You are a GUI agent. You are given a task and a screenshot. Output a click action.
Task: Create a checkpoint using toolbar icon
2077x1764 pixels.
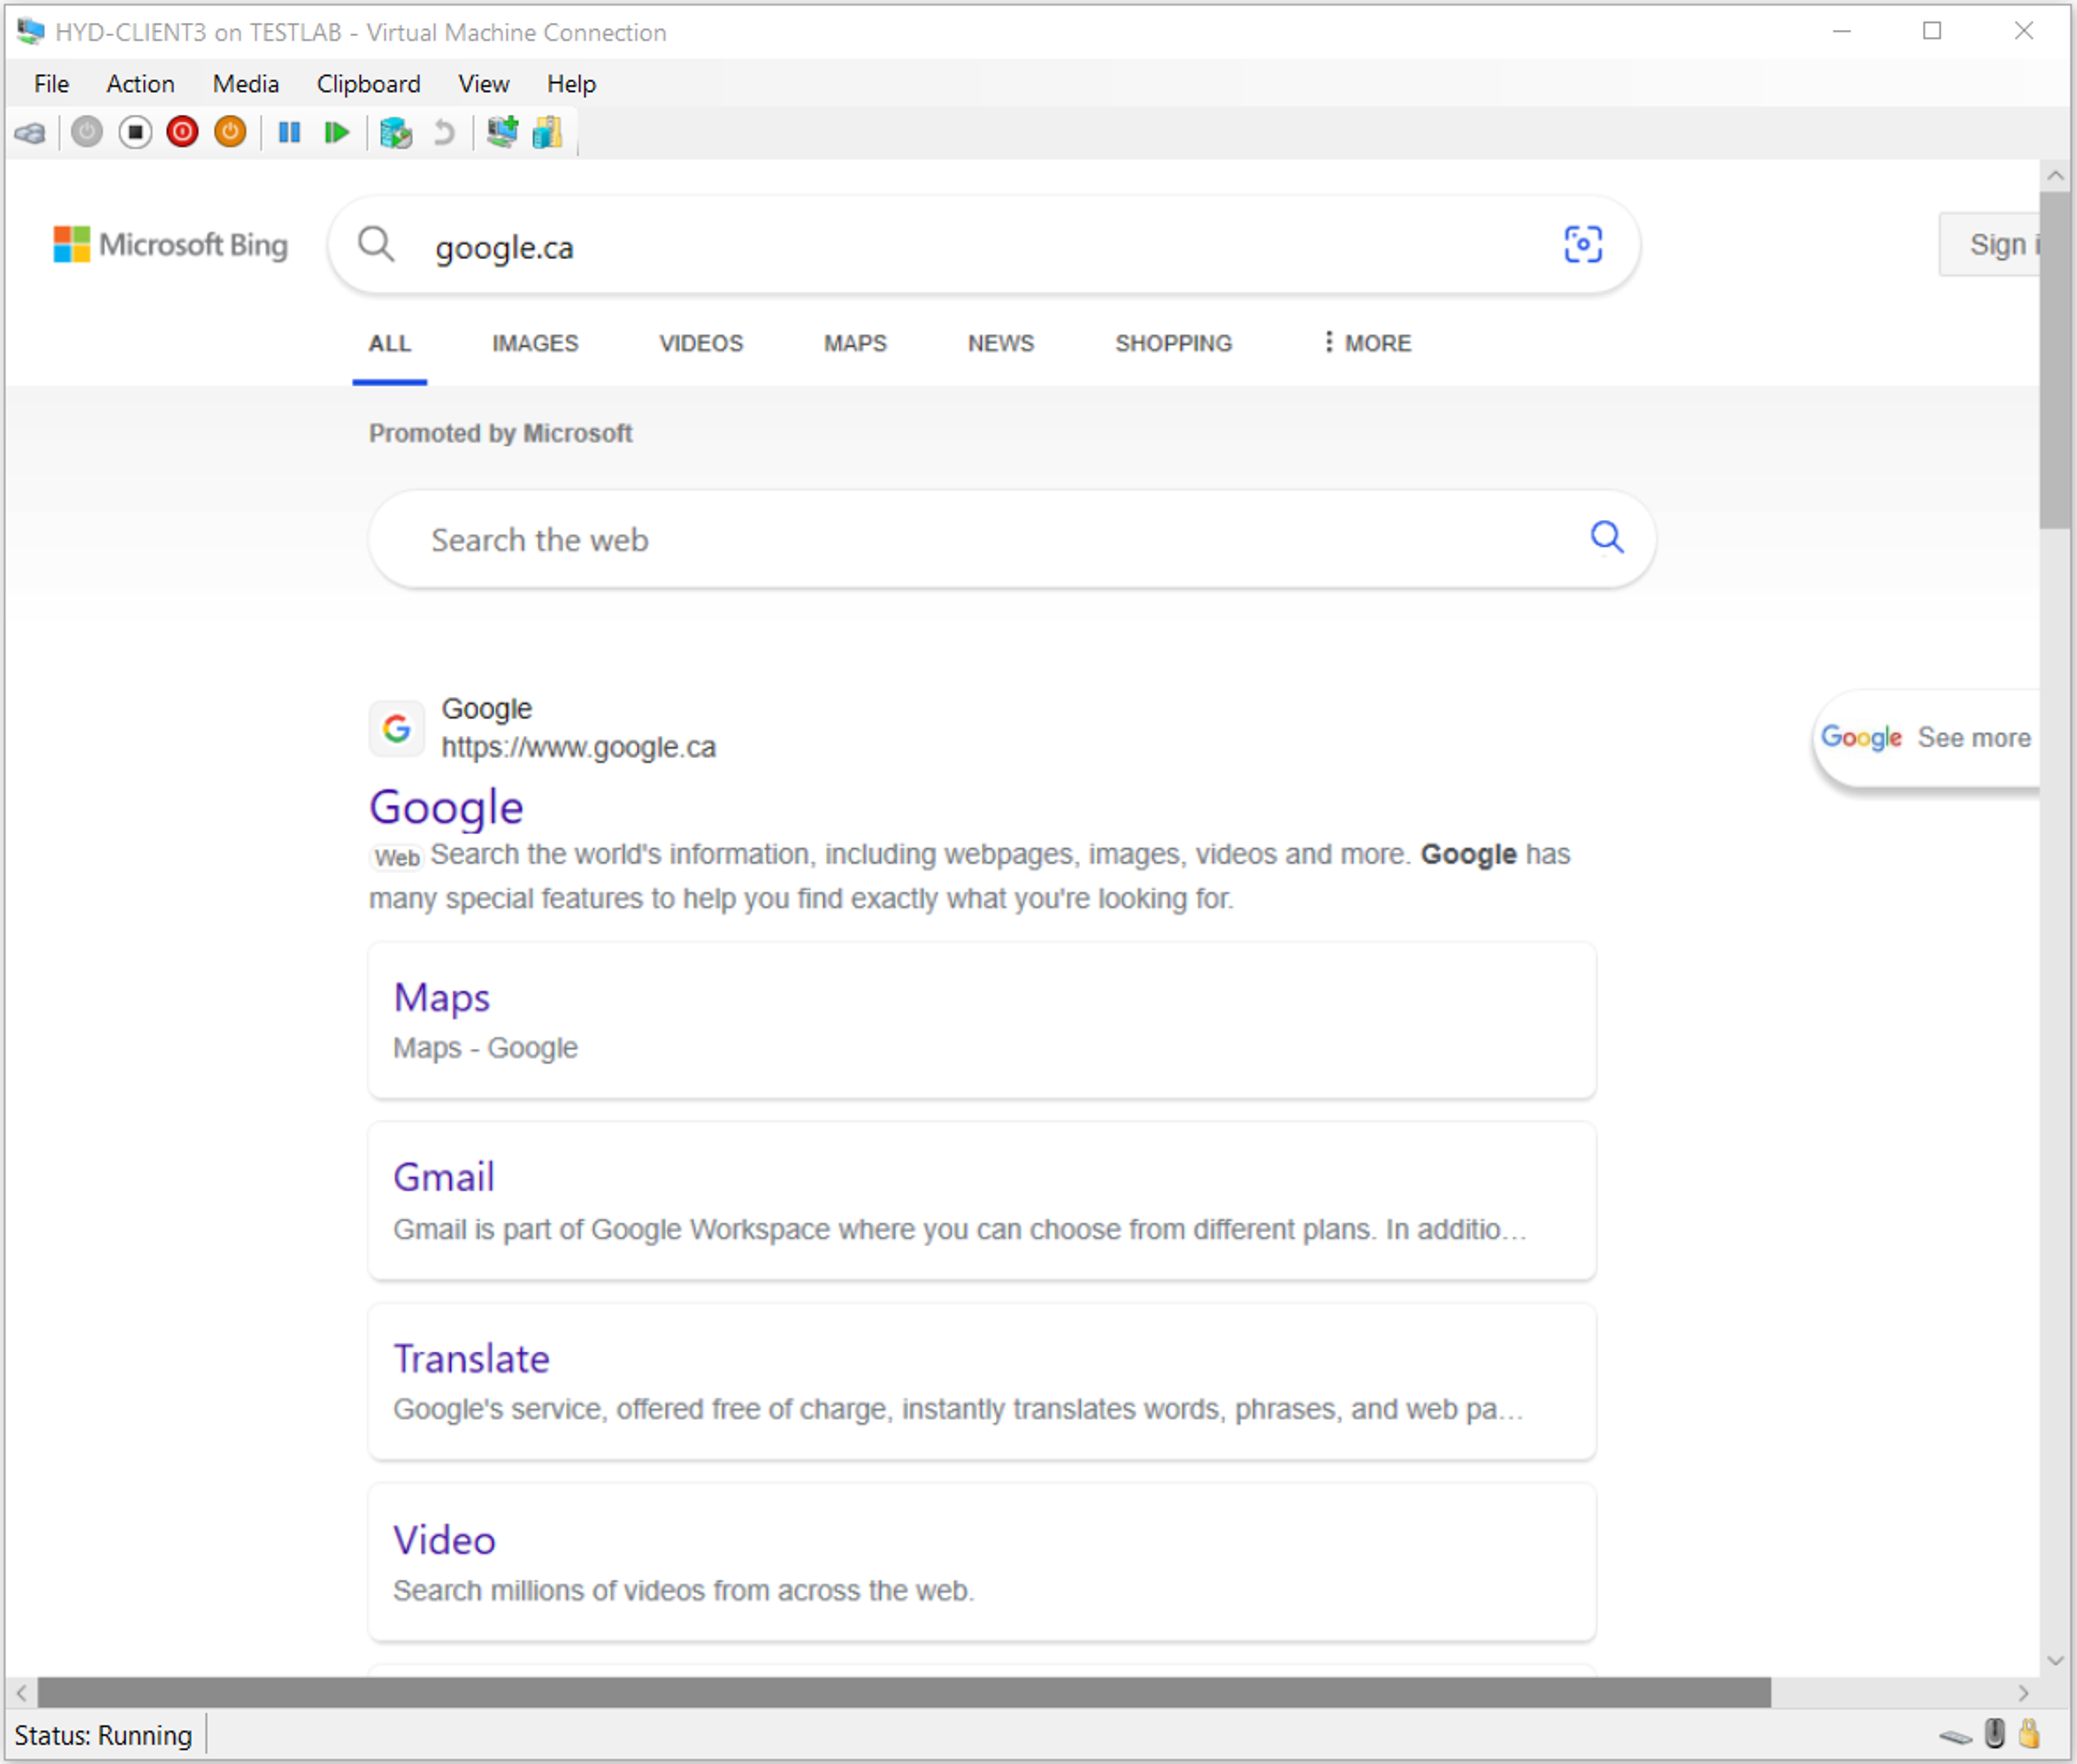pyautogui.click(x=396, y=132)
